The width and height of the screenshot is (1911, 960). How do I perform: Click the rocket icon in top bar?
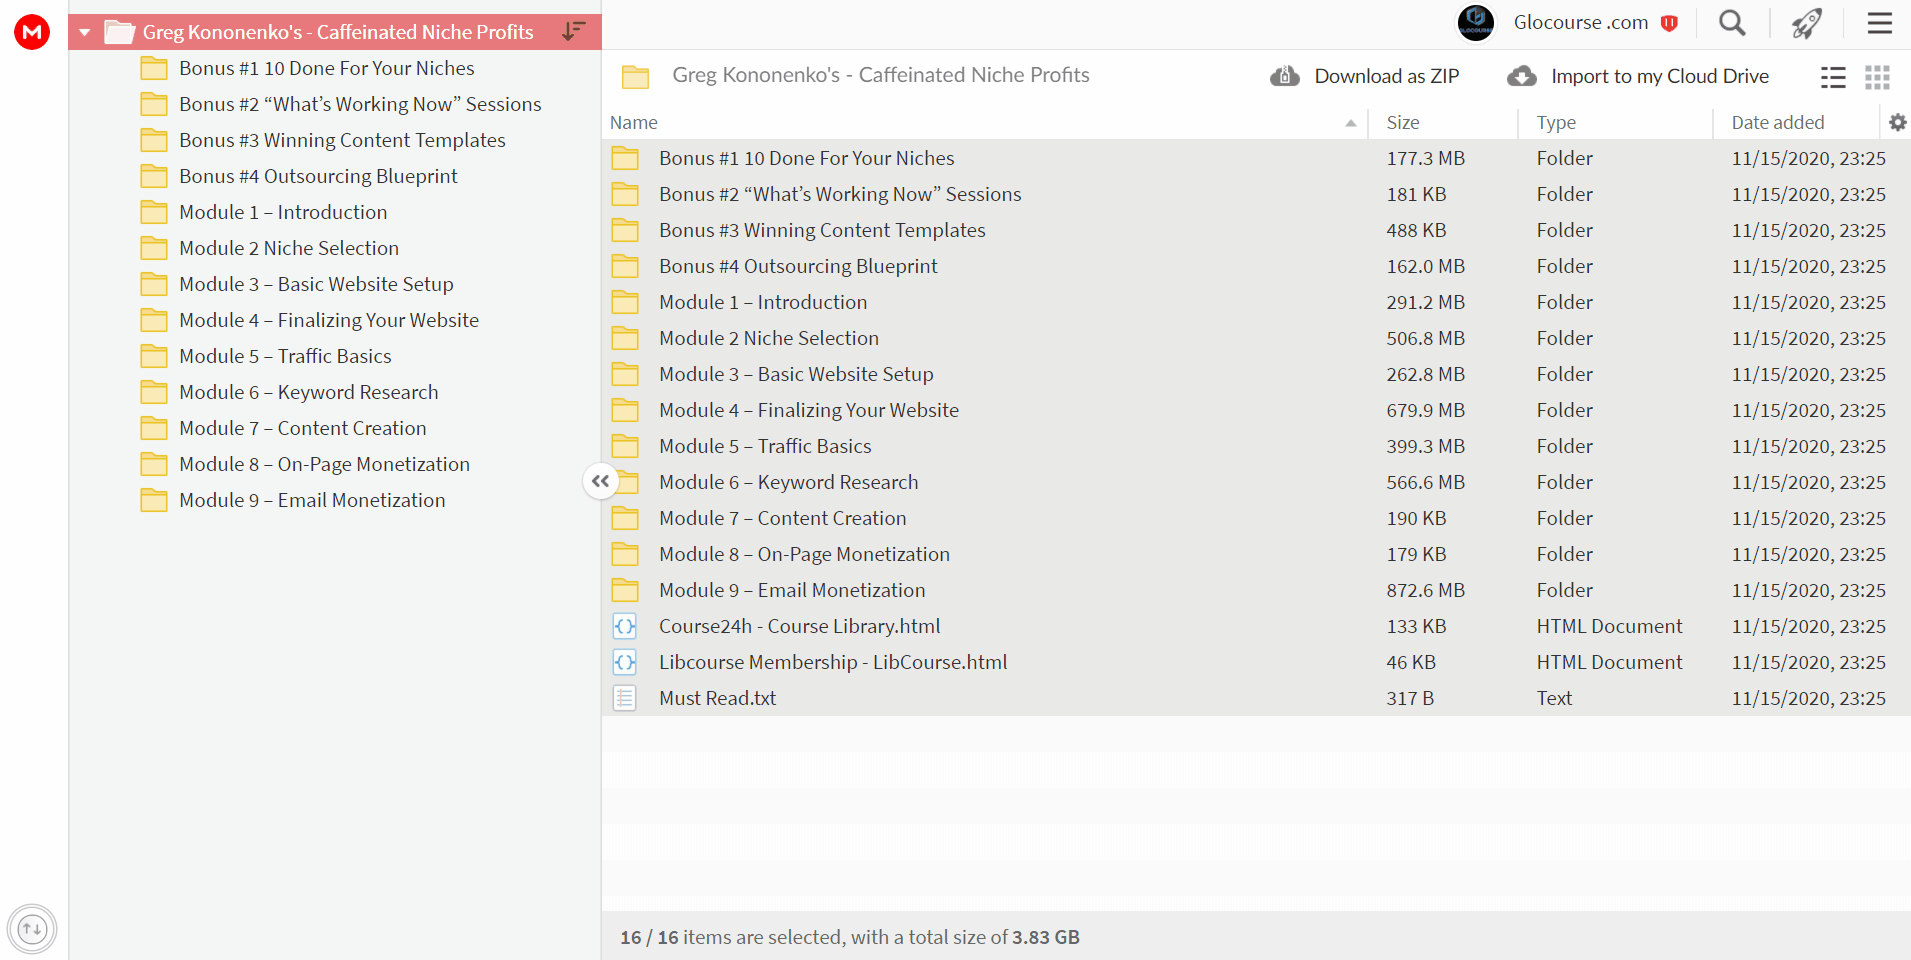(x=1807, y=23)
